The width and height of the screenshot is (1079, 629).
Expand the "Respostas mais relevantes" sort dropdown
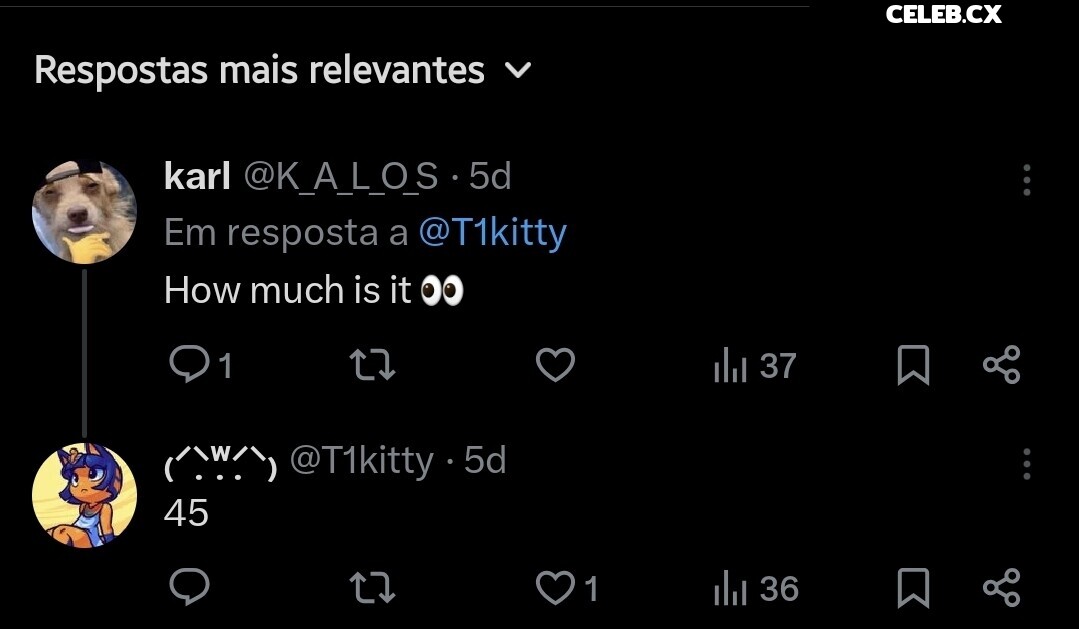[x=519, y=71]
